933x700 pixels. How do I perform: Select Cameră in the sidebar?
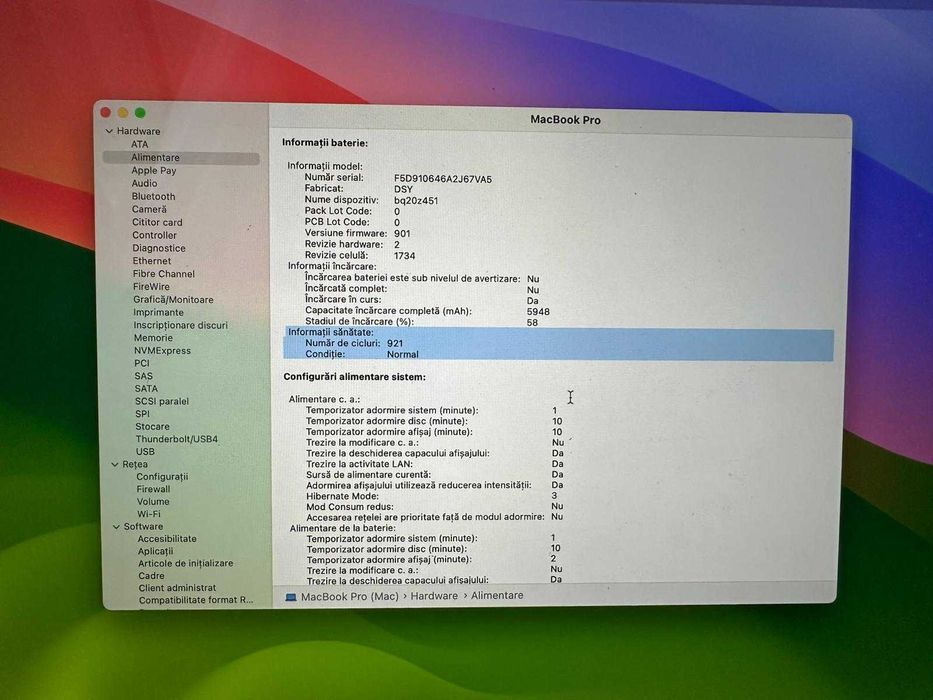149,210
